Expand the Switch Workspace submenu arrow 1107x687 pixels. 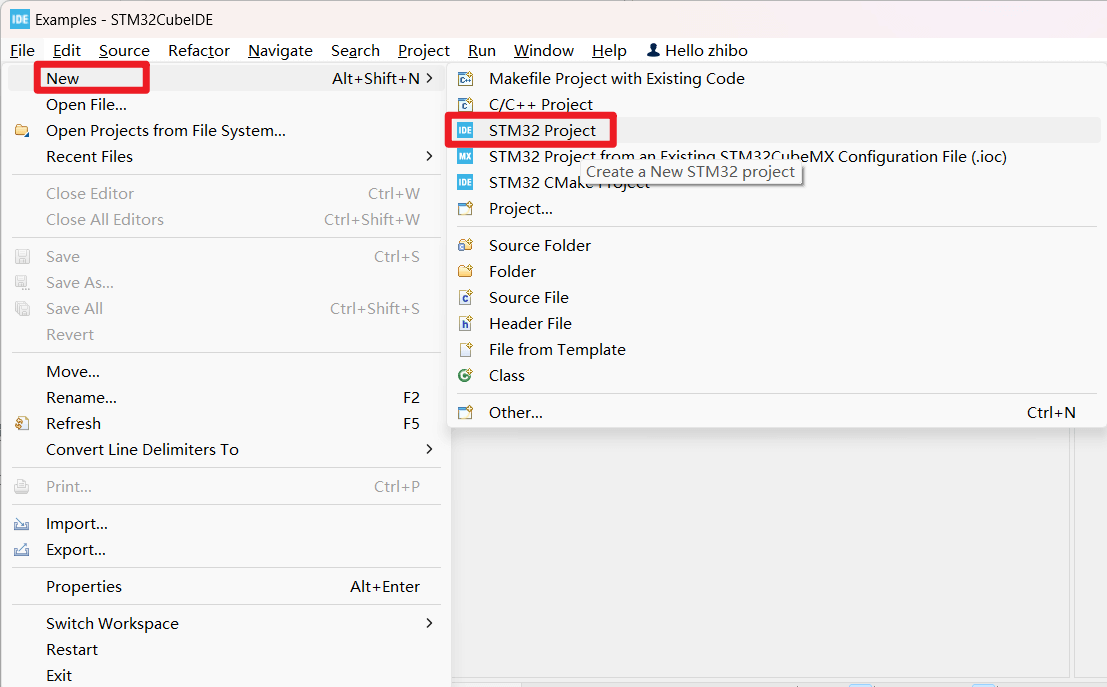coord(429,623)
